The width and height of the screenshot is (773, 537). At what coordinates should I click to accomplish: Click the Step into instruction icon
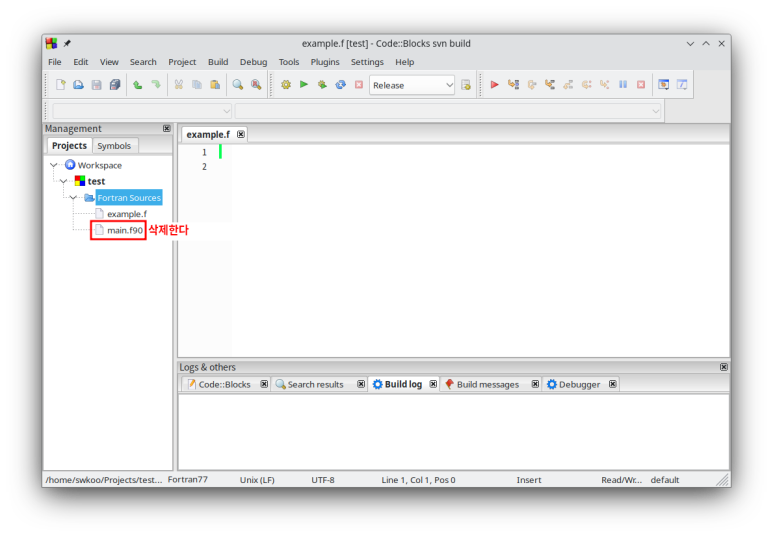604,85
